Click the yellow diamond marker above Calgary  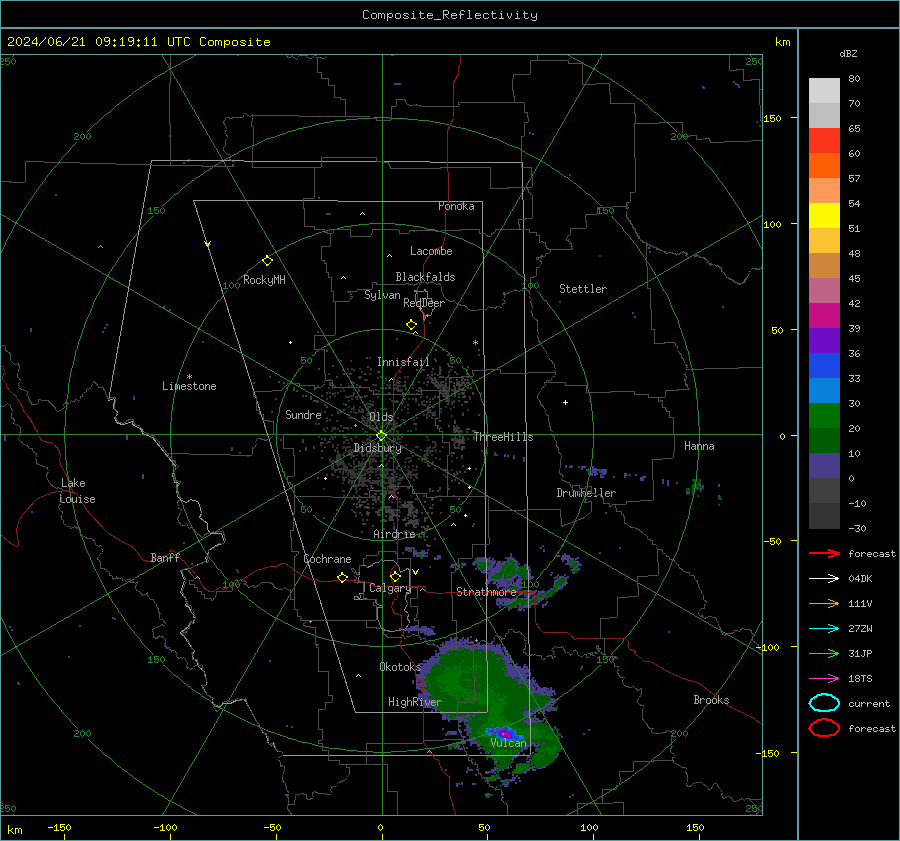[x=395, y=576]
